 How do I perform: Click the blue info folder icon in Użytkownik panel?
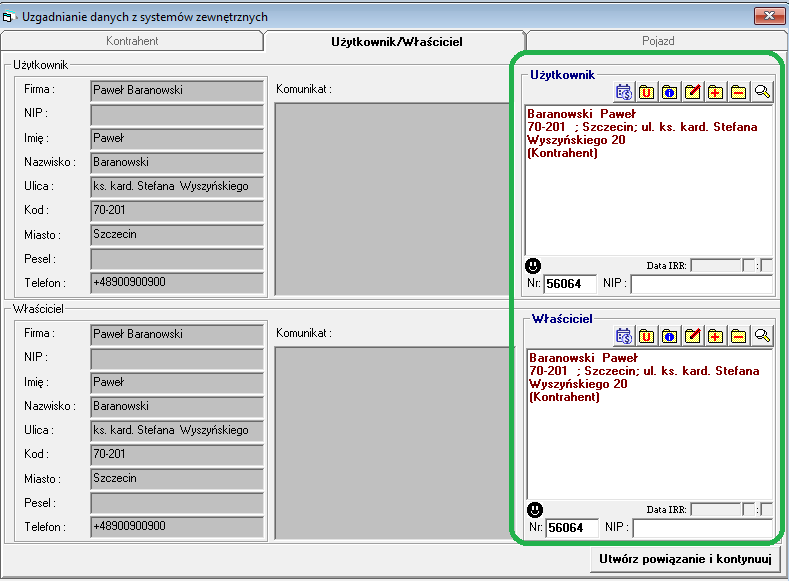tap(669, 92)
